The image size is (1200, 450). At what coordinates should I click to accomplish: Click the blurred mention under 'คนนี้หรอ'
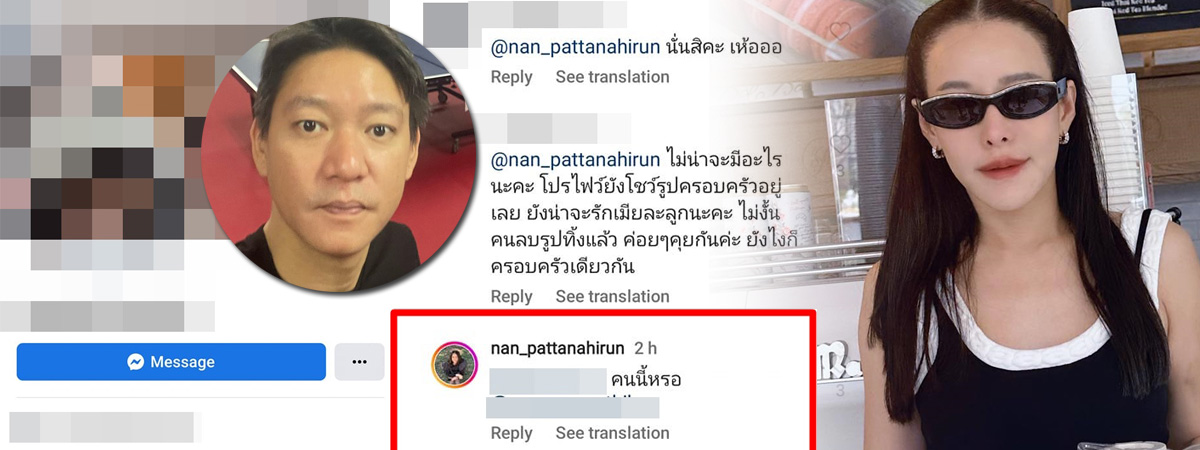pyautogui.click(x=572, y=407)
